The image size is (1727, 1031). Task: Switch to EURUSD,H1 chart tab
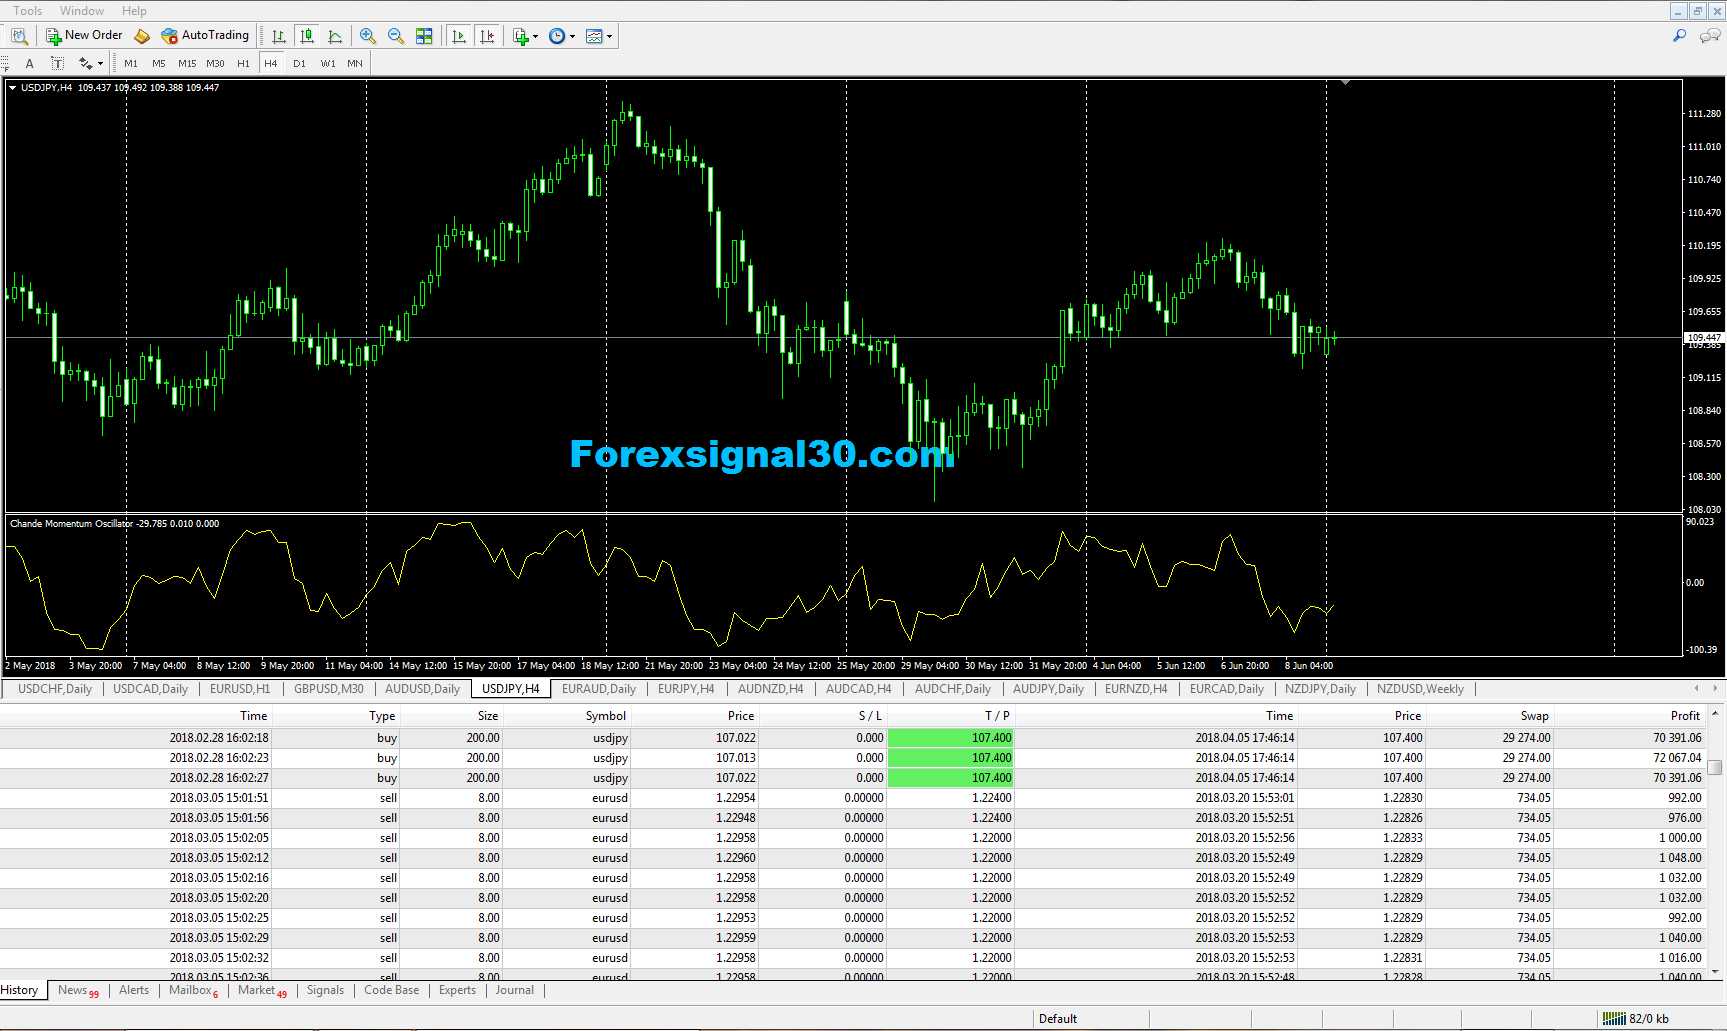pyautogui.click(x=240, y=689)
